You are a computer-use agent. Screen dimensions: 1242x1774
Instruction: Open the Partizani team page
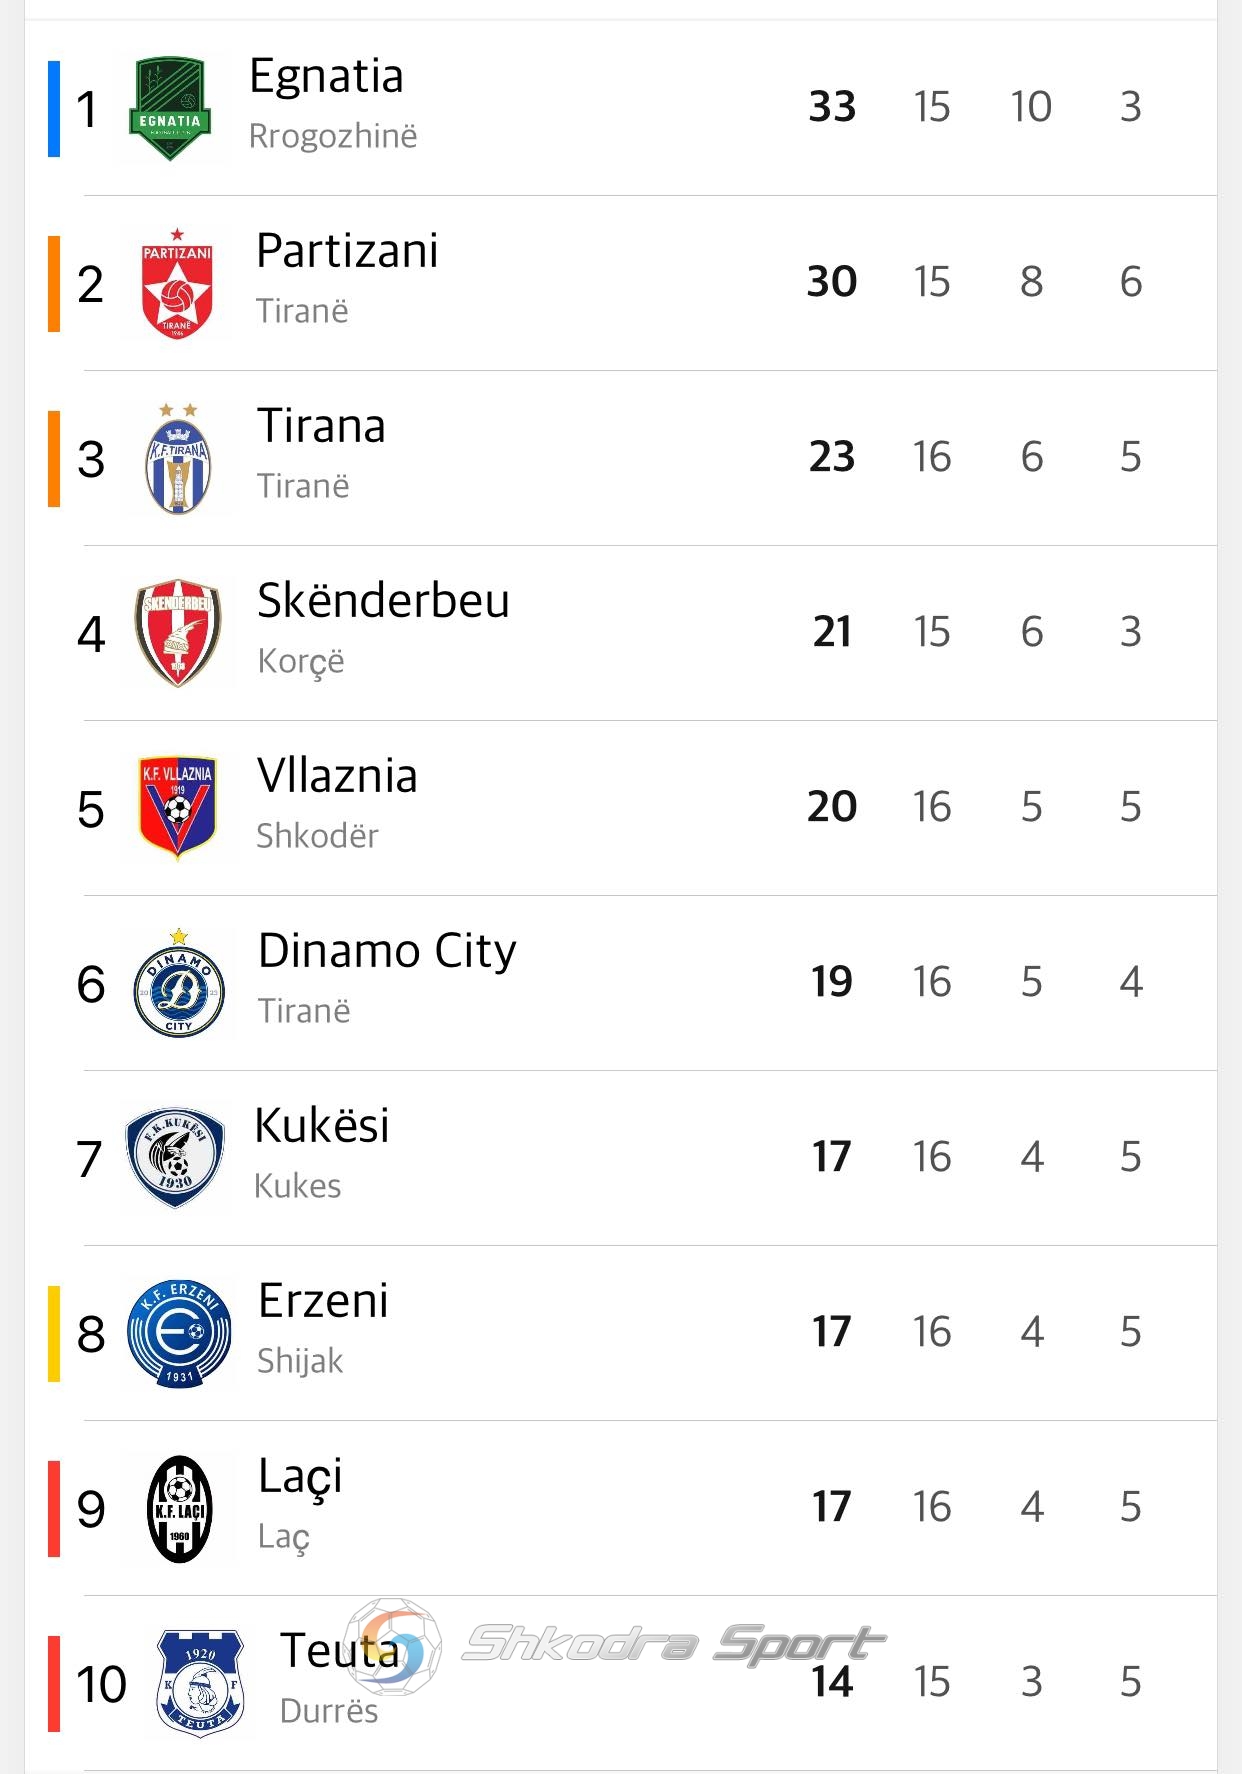347,251
